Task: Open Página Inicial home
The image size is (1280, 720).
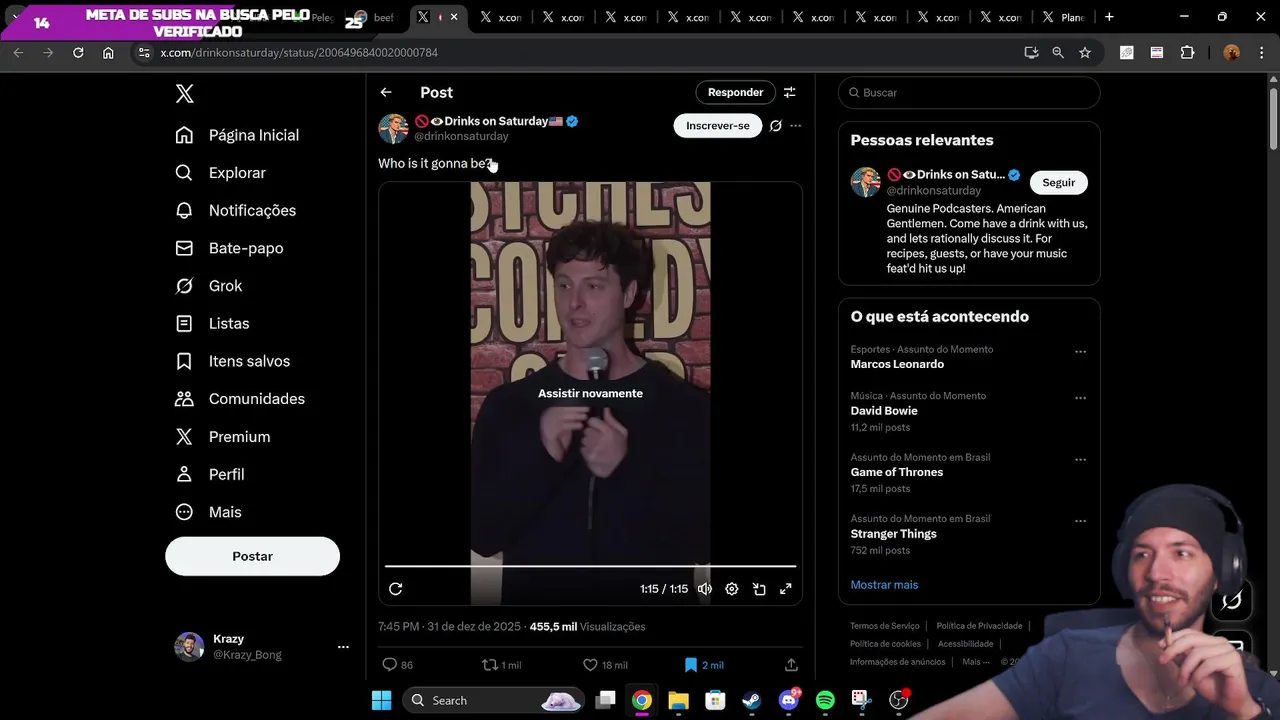Action: 238,135
